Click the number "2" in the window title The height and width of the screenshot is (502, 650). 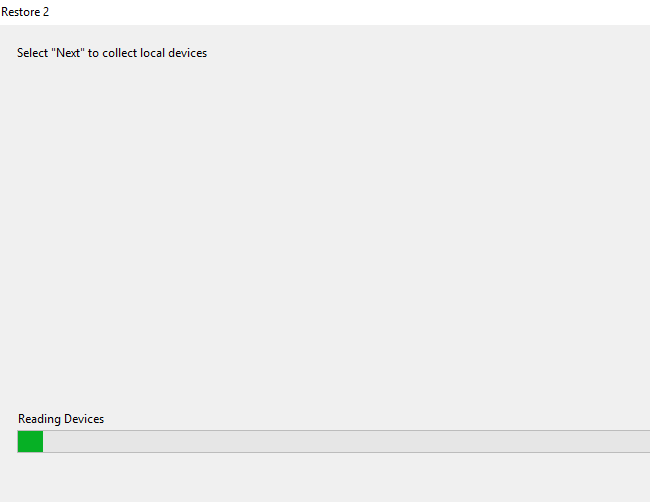[45, 12]
